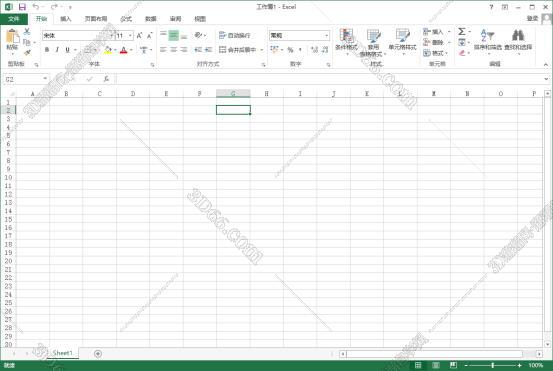Open the borders dropdown arrow
The image size is (553, 371).
pos(95,50)
